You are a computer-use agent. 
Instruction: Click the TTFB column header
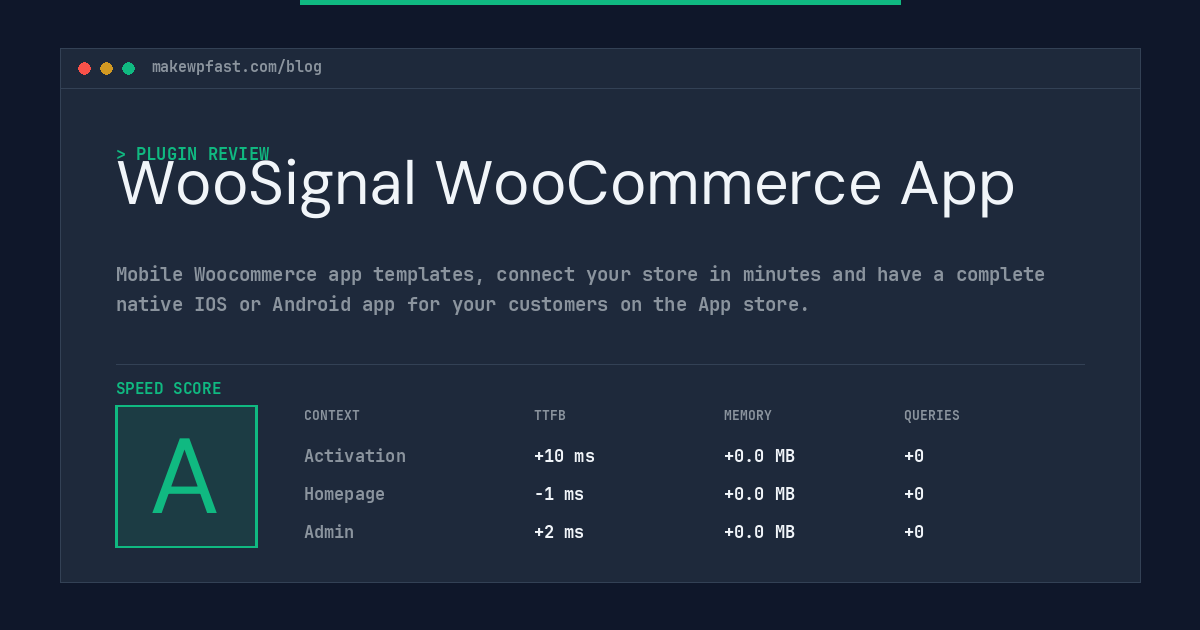(550, 416)
